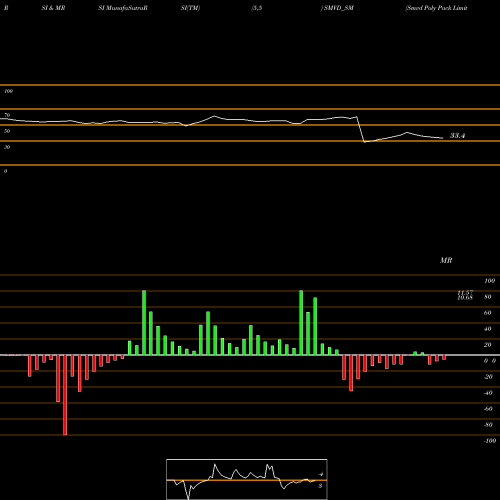This screenshot has width=500, height=500.
Task: Click the MR axis label 80
Action: (488, 297)
